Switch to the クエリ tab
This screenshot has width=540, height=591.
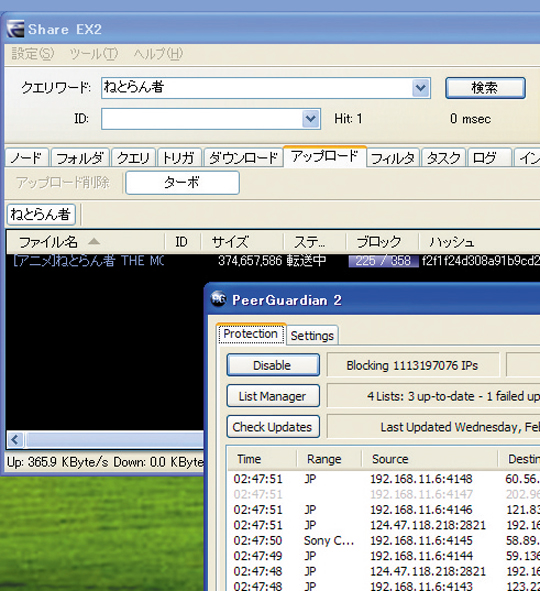pyautogui.click(x=133, y=158)
